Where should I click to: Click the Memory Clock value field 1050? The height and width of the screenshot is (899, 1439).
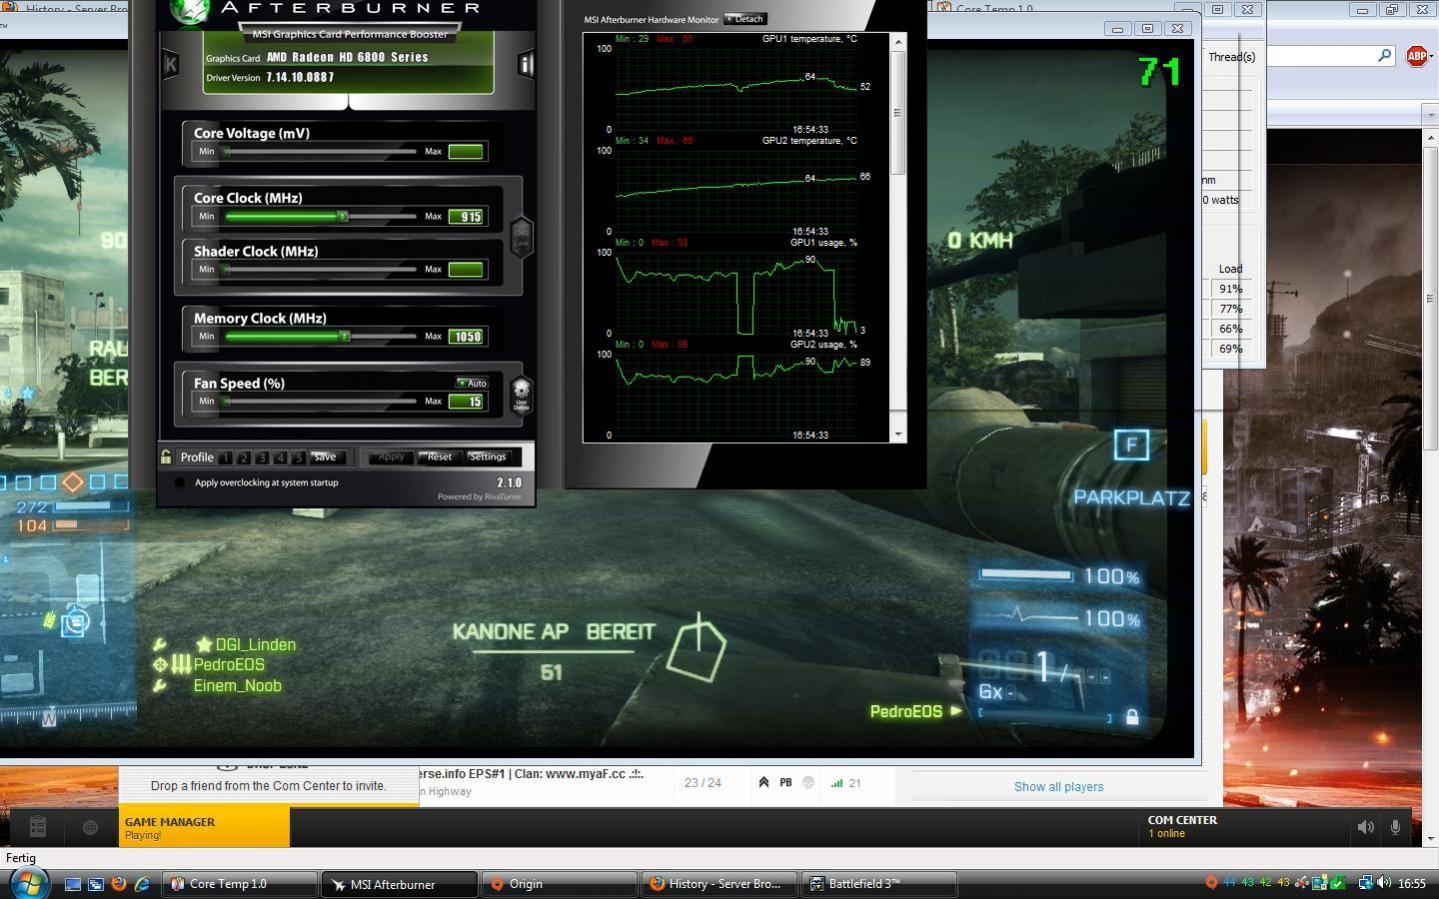pyautogui.click(x=467, y=336)
